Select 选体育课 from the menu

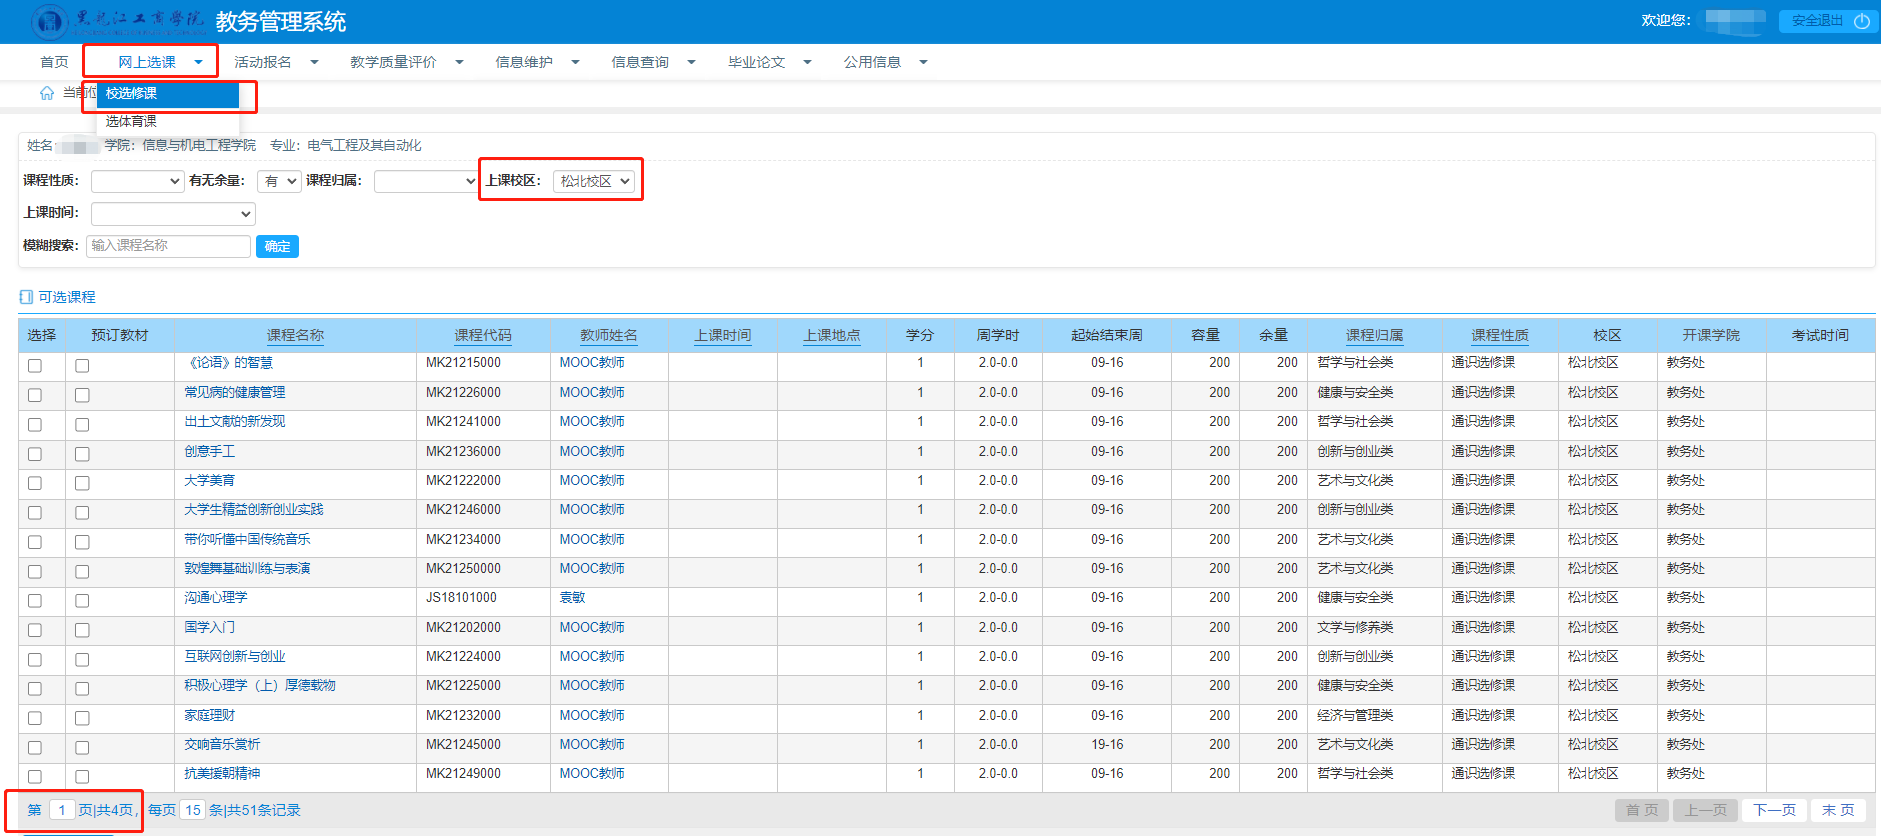click(131, 121)
